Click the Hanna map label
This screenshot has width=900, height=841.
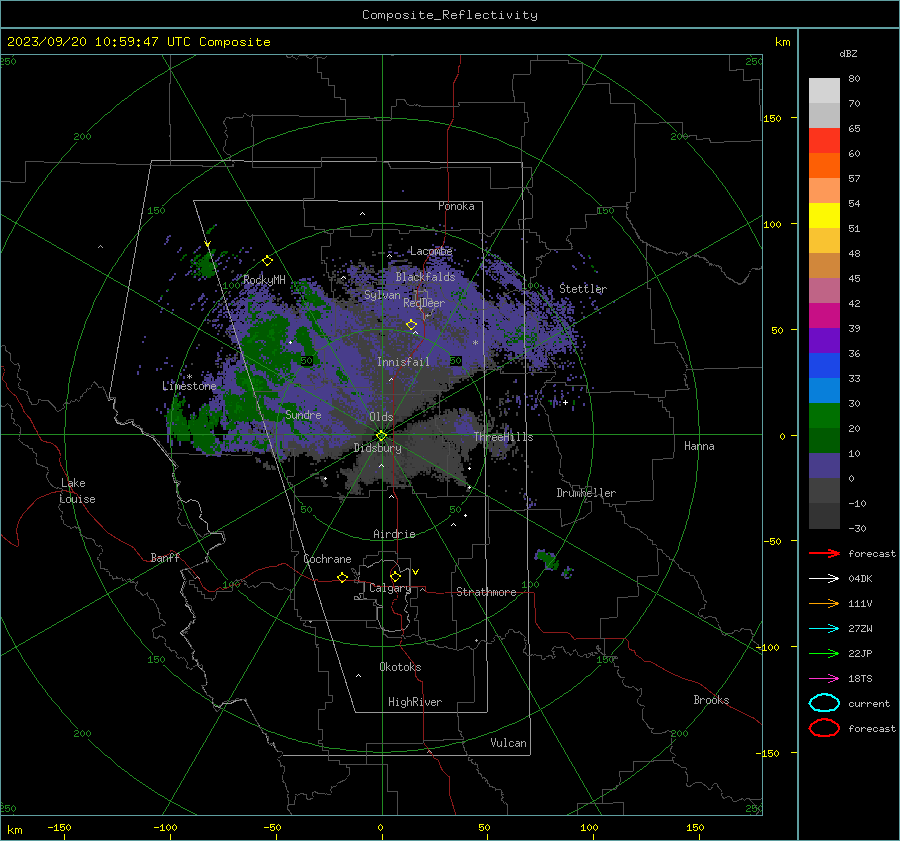click(699, 446)
